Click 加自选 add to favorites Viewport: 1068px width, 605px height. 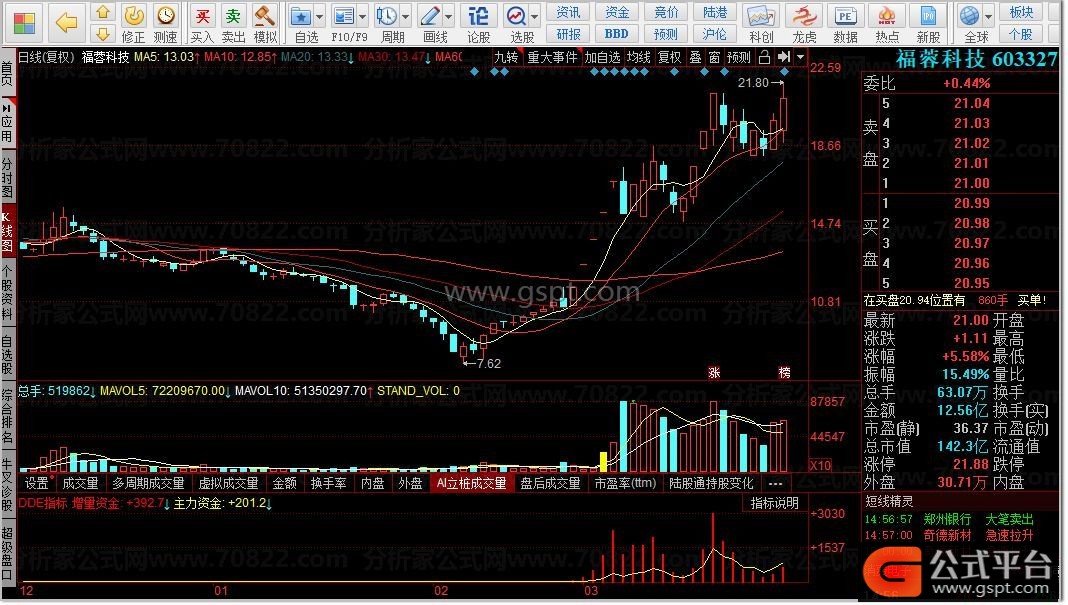602,57
